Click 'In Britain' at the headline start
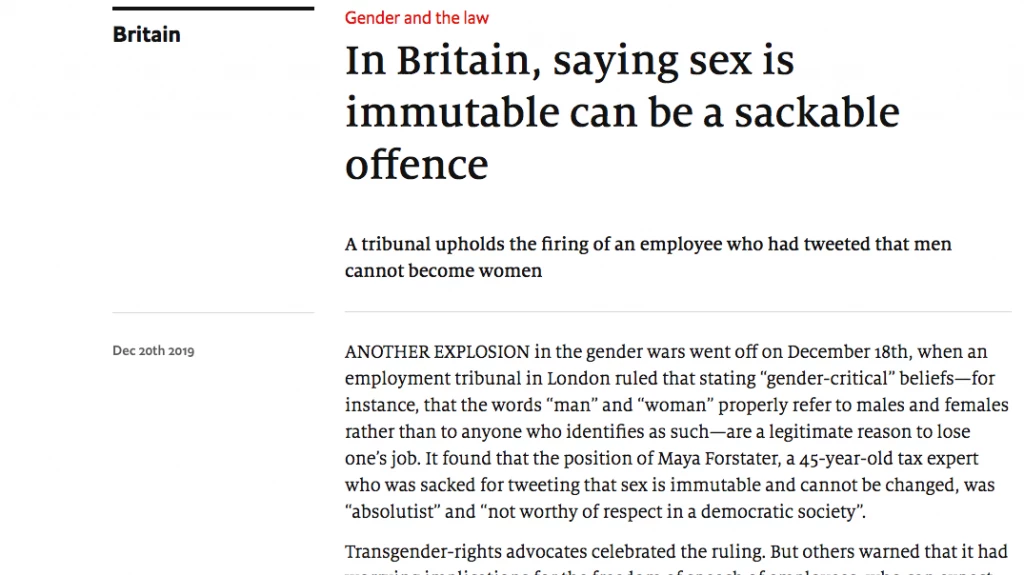The image size is (1024, 575). pos(439,61)
